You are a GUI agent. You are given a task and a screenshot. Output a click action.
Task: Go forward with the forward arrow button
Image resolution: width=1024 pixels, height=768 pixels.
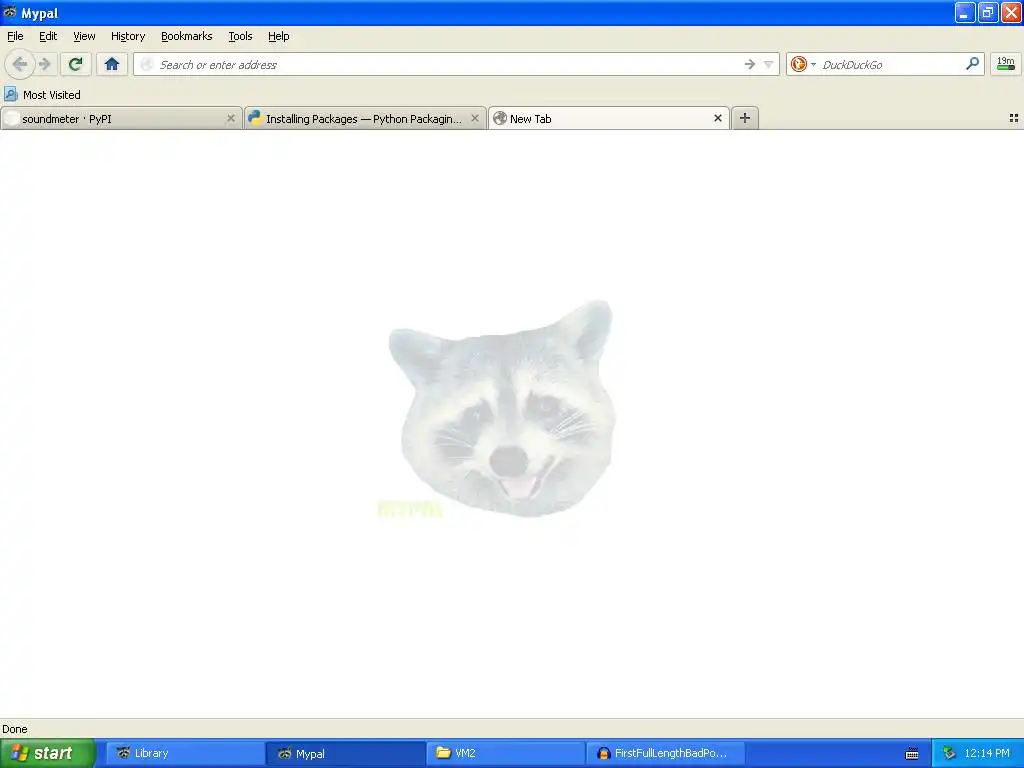[x=44, y=64]
